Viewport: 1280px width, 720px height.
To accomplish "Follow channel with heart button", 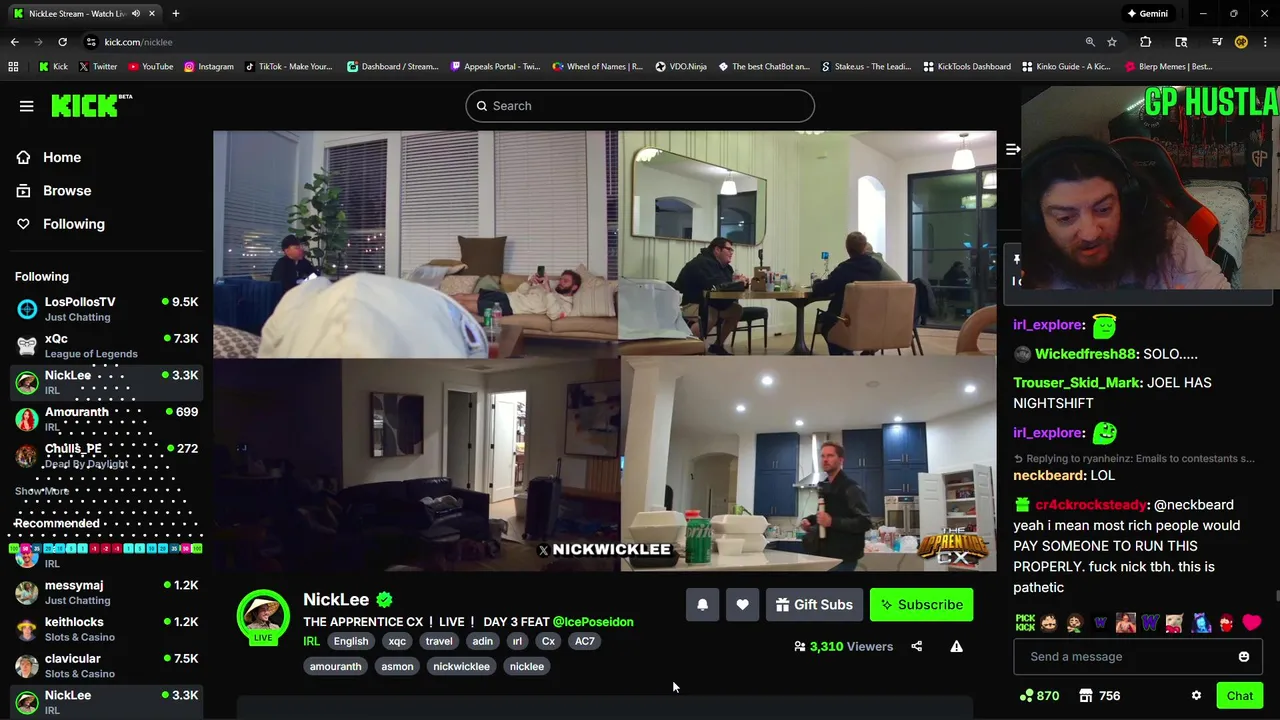I will coord(742,604).
